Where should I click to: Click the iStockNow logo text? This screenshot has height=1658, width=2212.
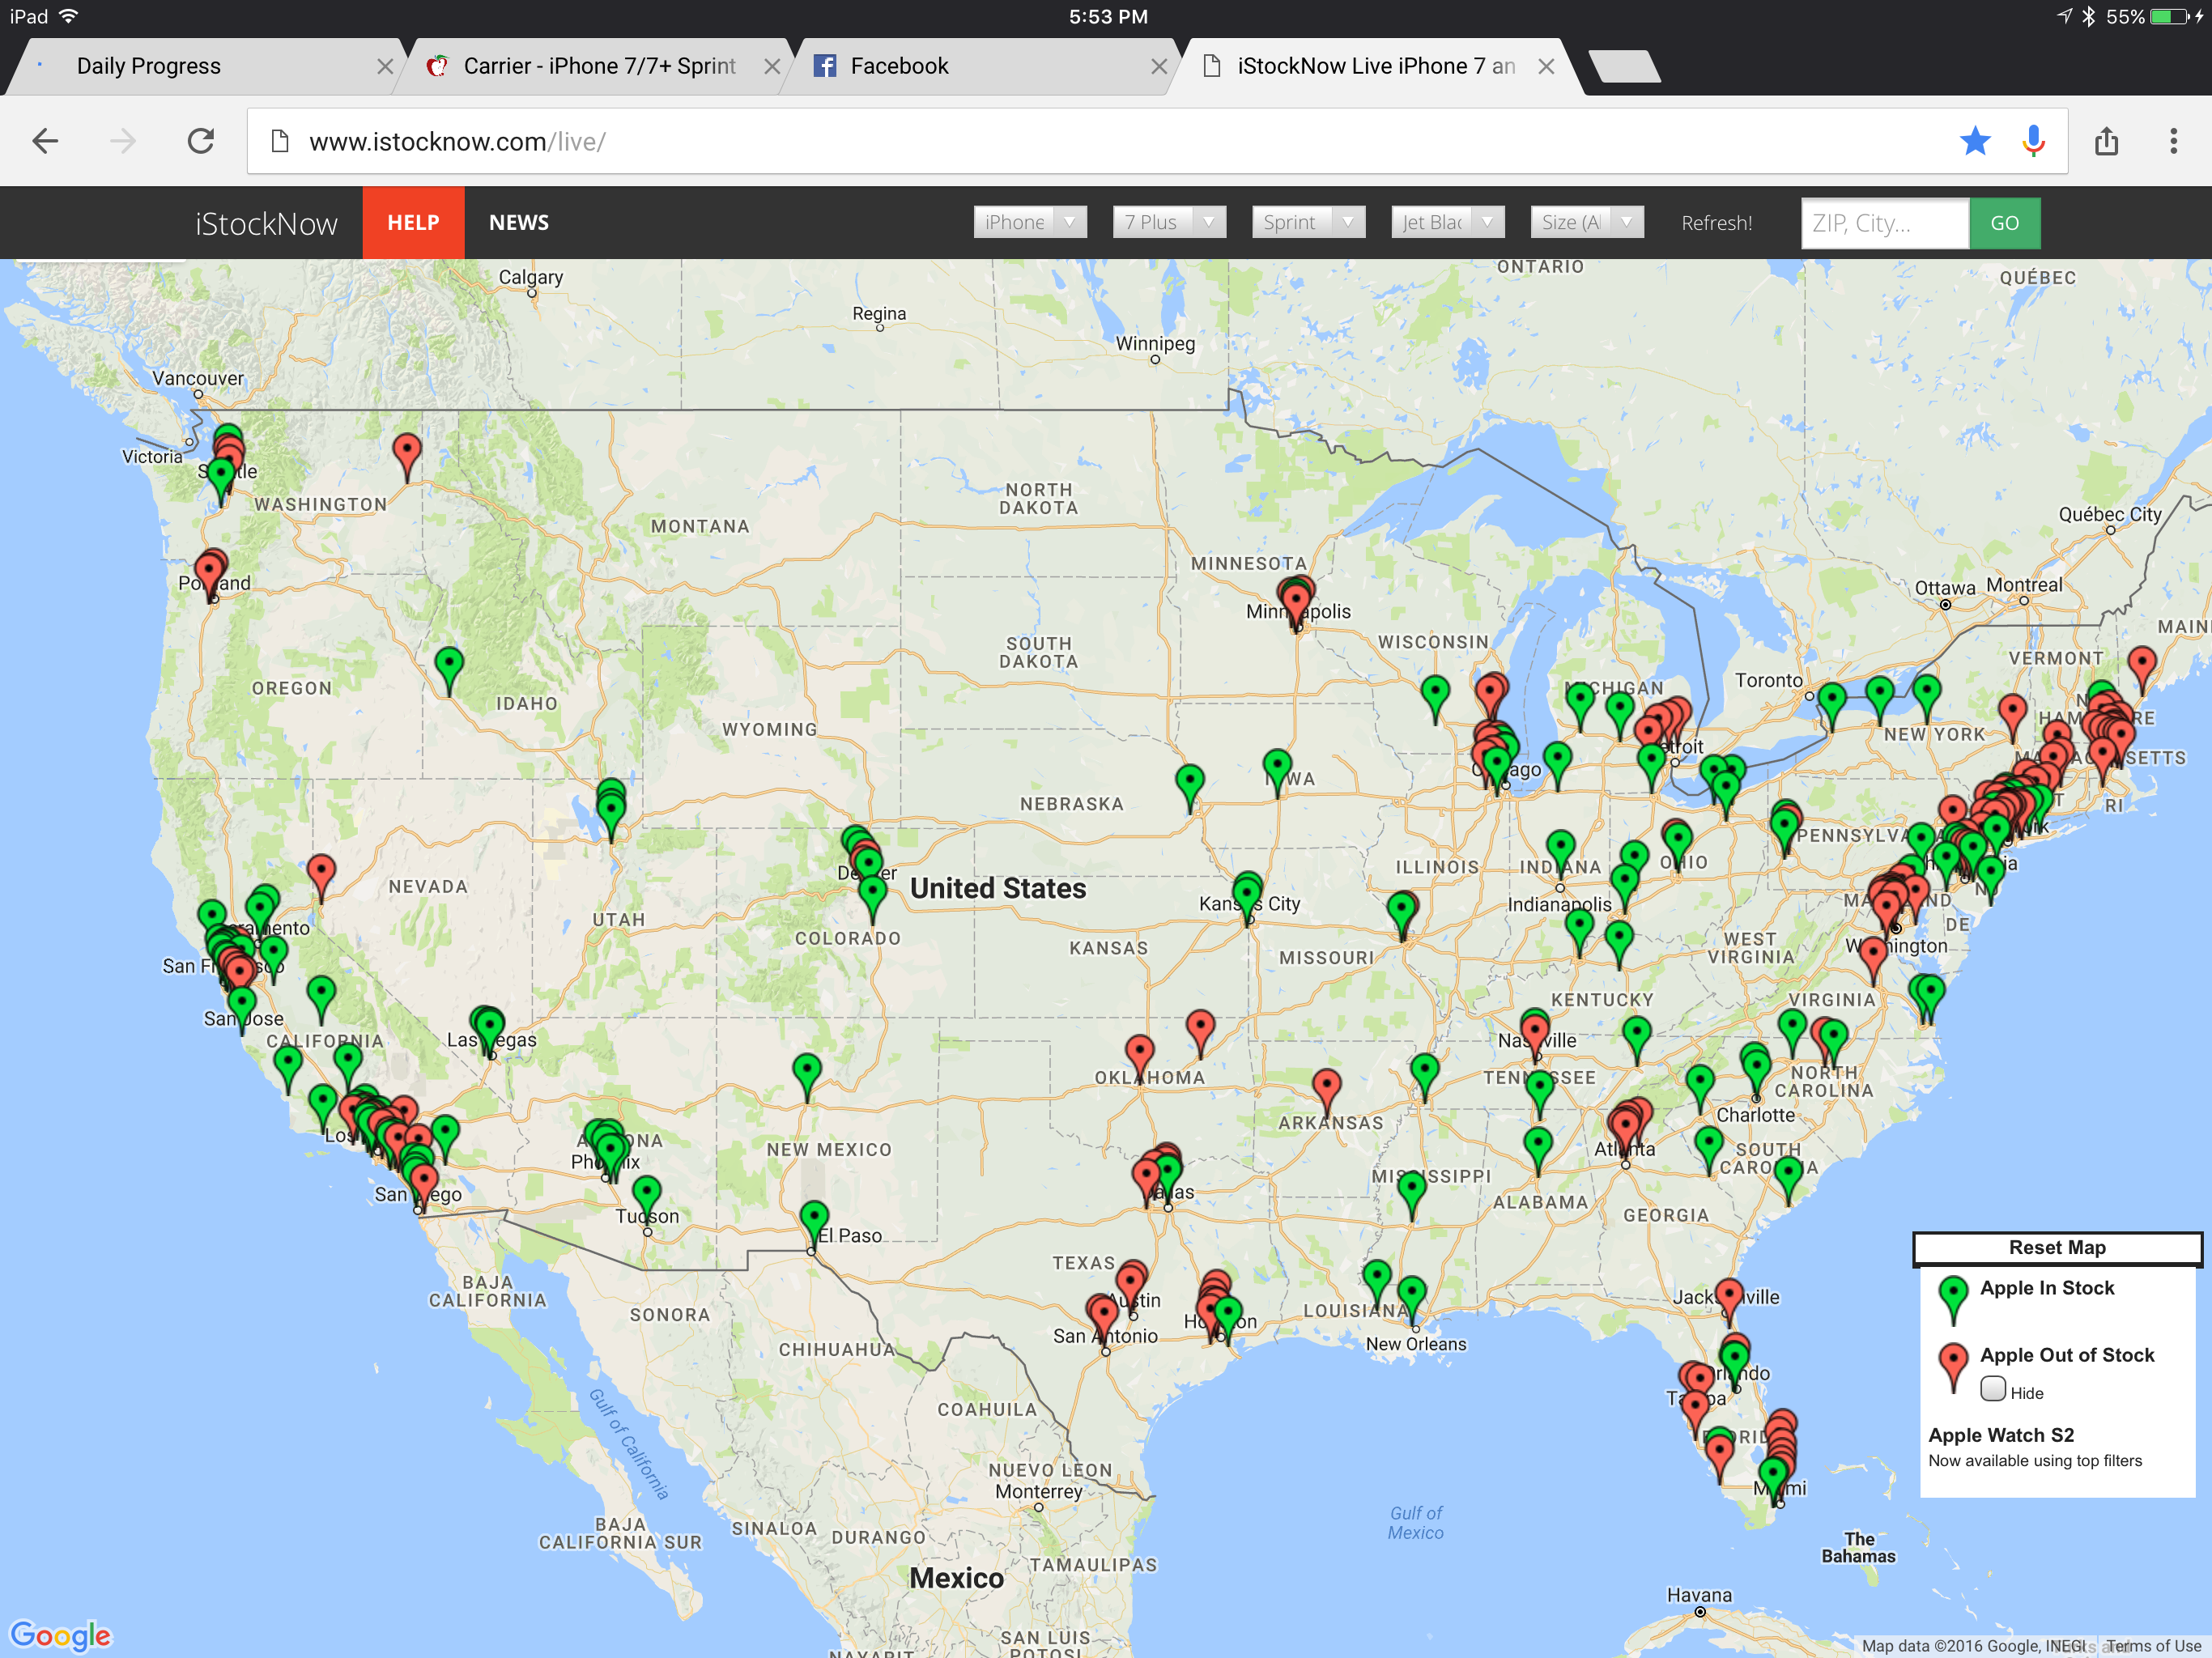266,223
